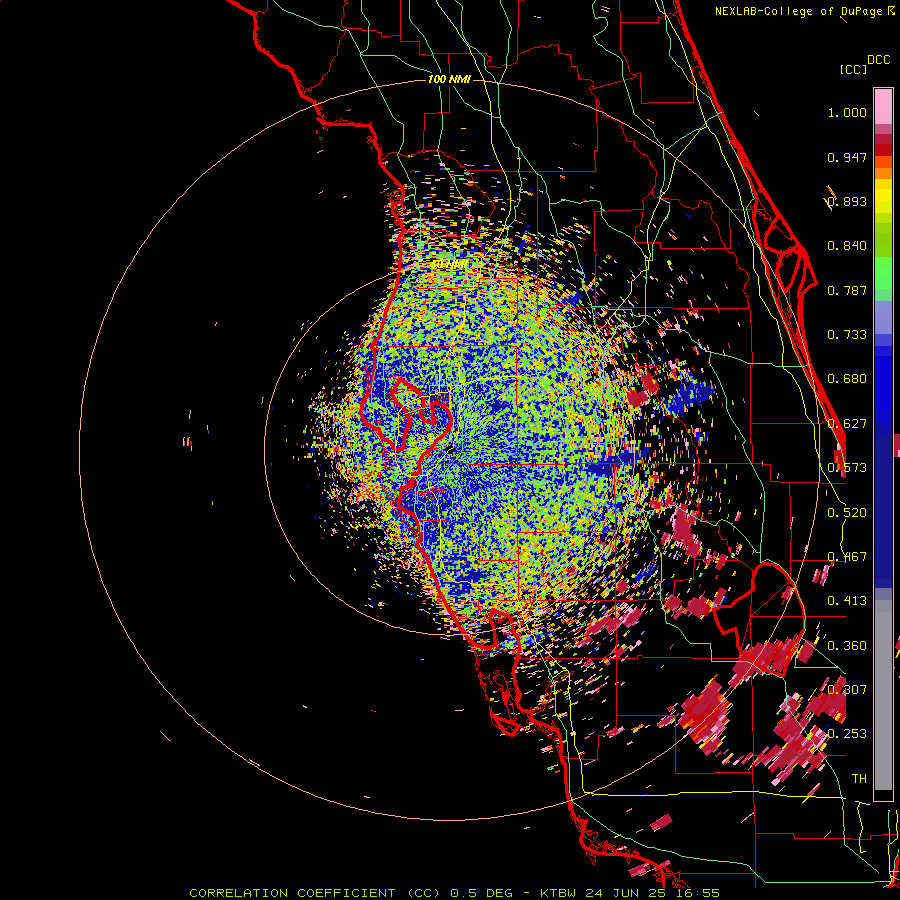
Task: Click the NEXLAB-College of DuPage title text
Action: pos(798,11)
